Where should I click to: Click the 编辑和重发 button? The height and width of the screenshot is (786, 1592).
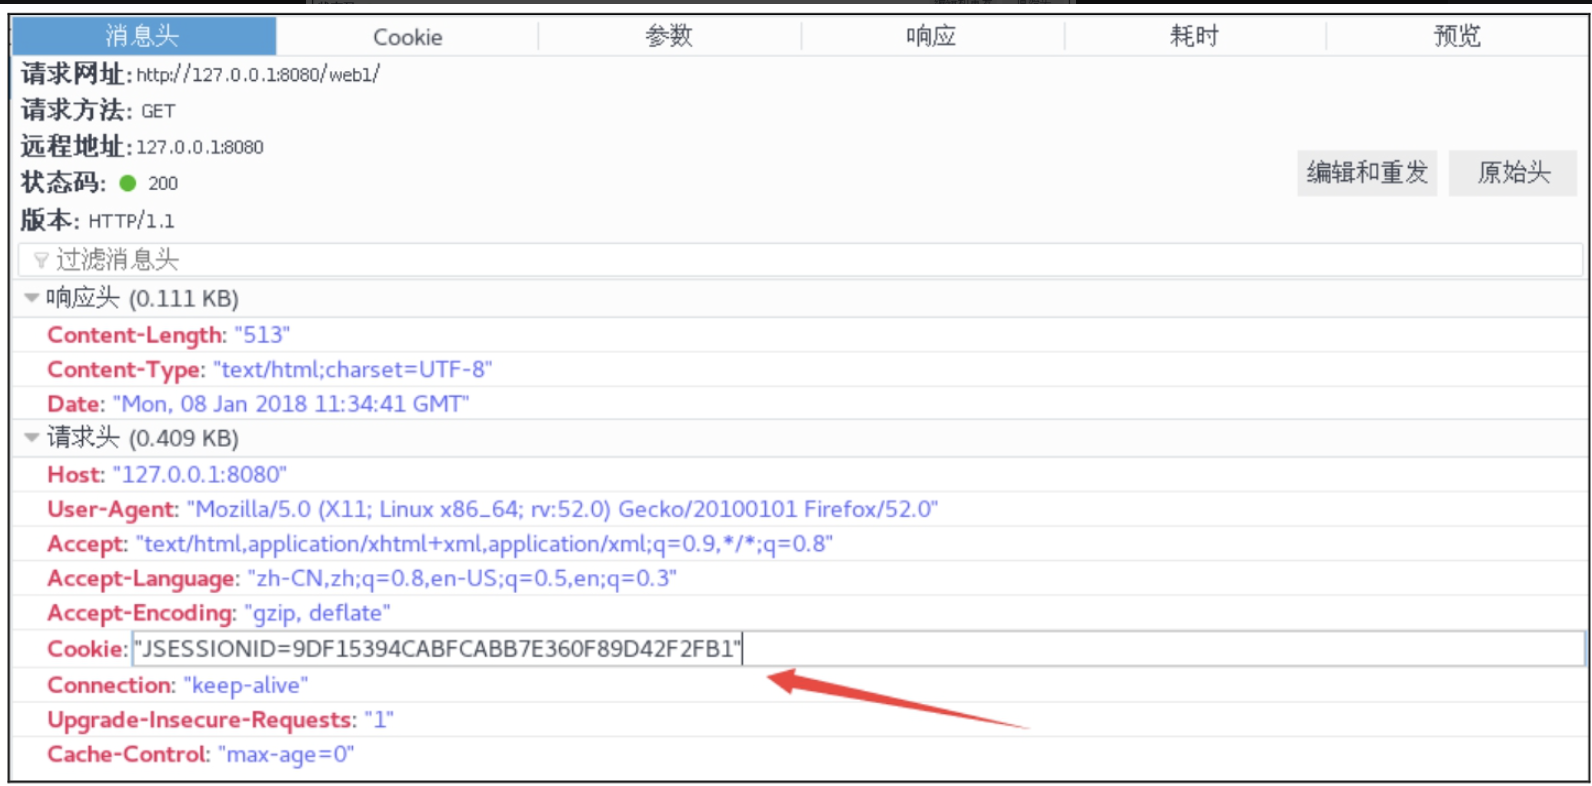point(1367,173)
